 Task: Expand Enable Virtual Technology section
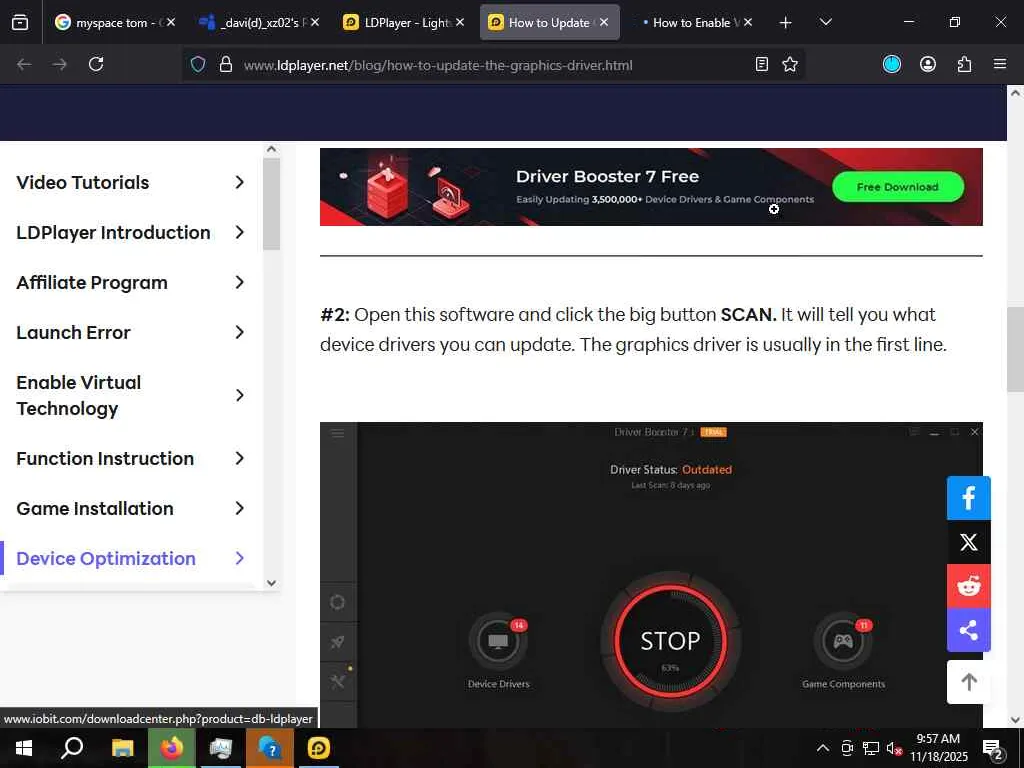tap(131, 395)
